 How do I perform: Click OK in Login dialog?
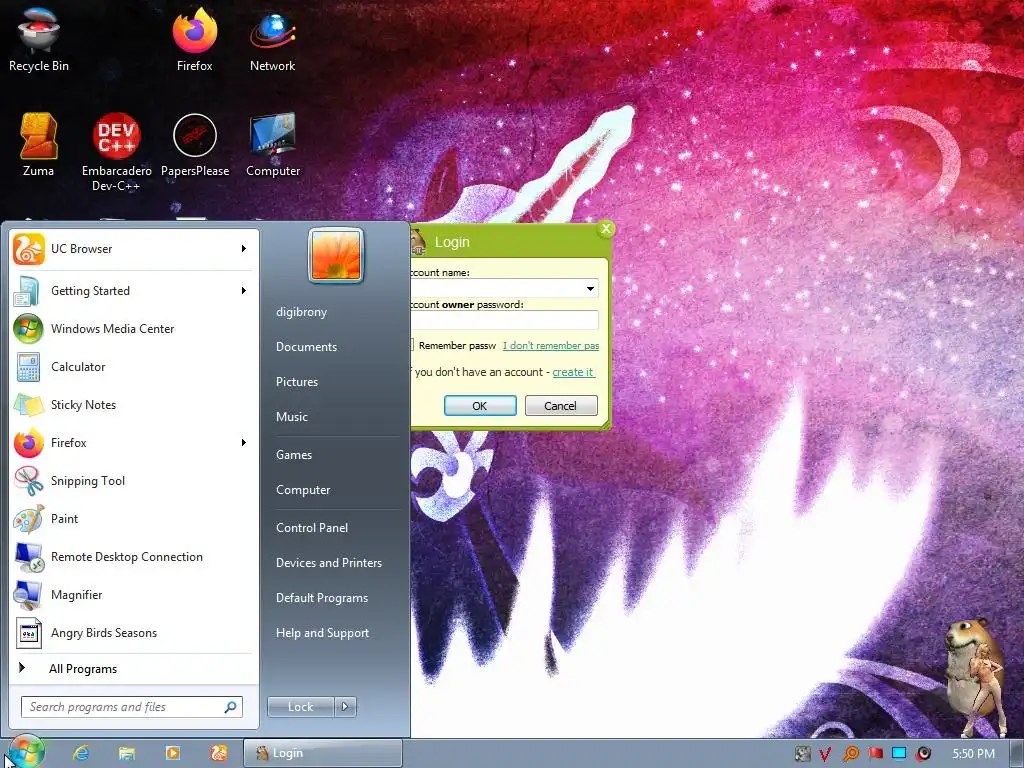pyautogui.click(x=480, y=406)
